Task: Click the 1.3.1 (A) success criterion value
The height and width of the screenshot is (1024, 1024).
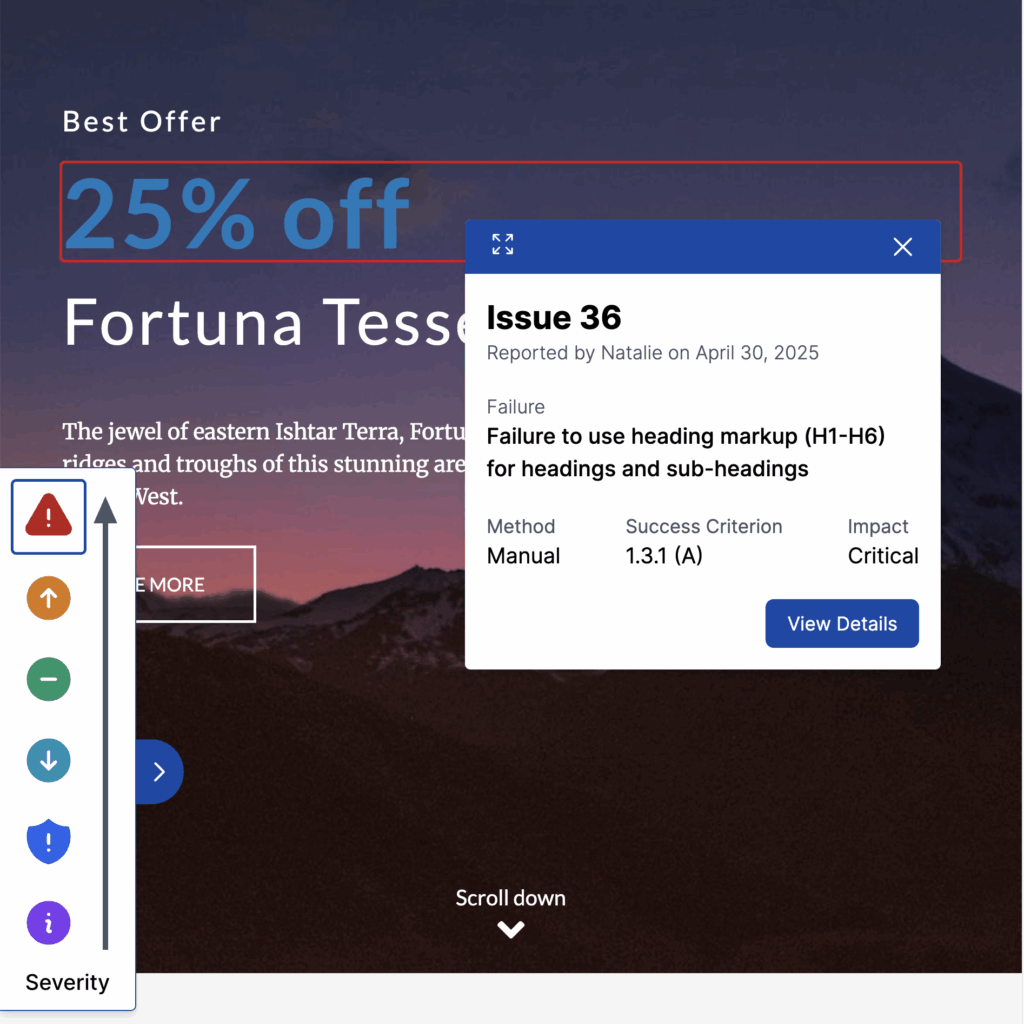Action: coord(664,556)
